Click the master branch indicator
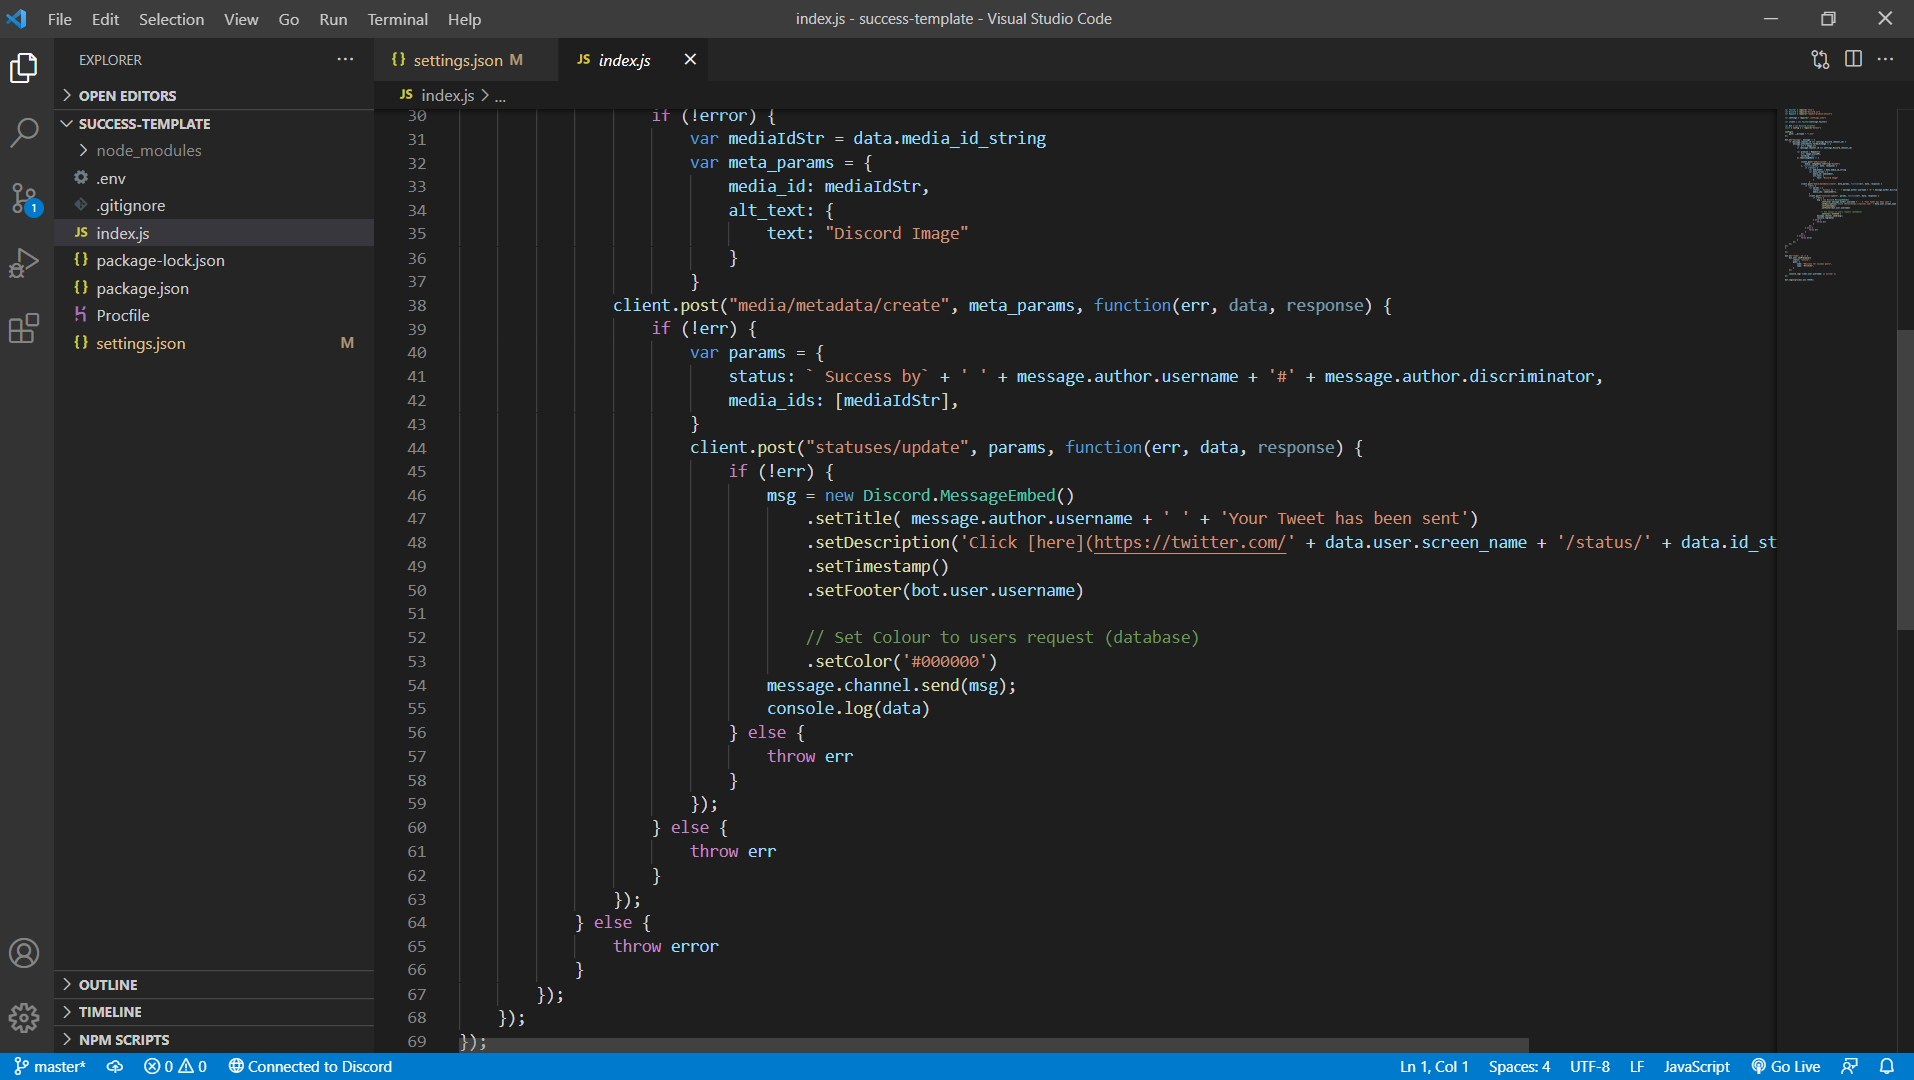The height and width of the screenshot is (1080, 1914). [x=50, y=1067]
